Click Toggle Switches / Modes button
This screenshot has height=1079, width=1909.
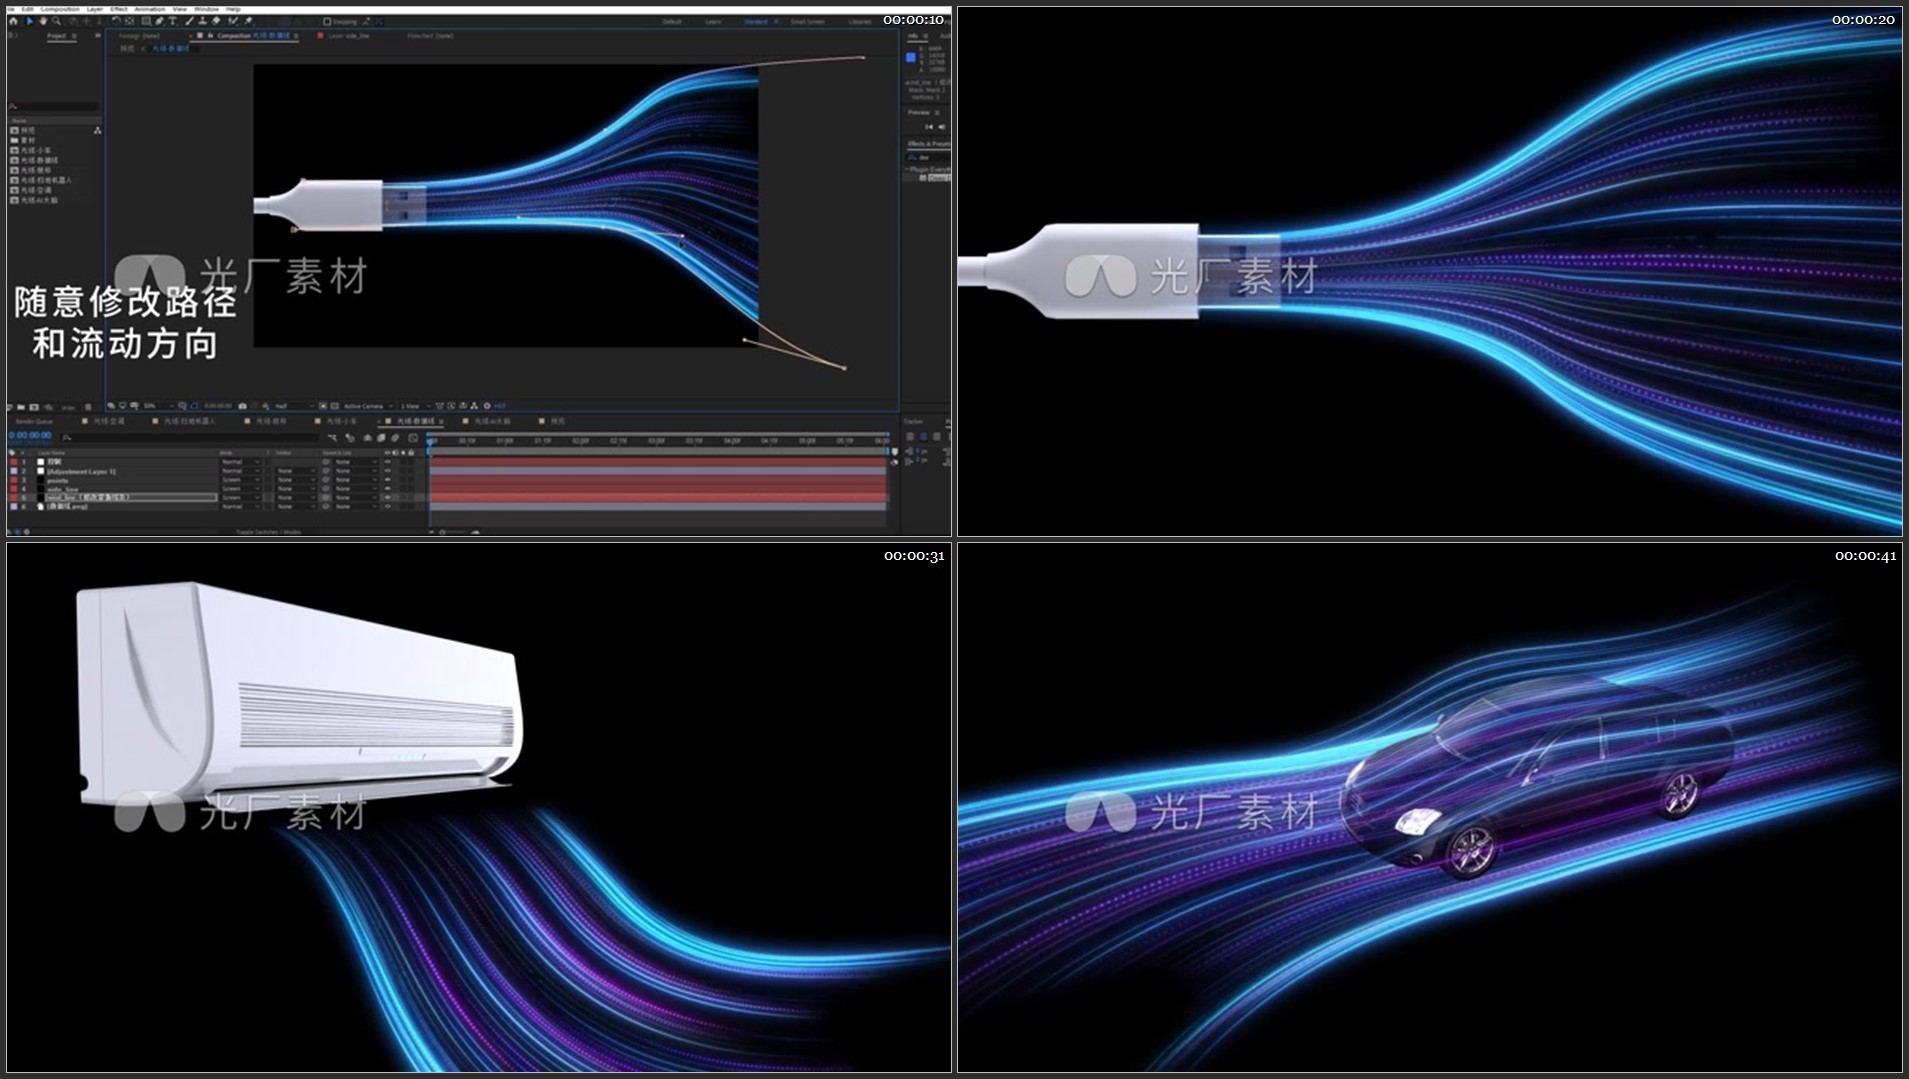268,532
